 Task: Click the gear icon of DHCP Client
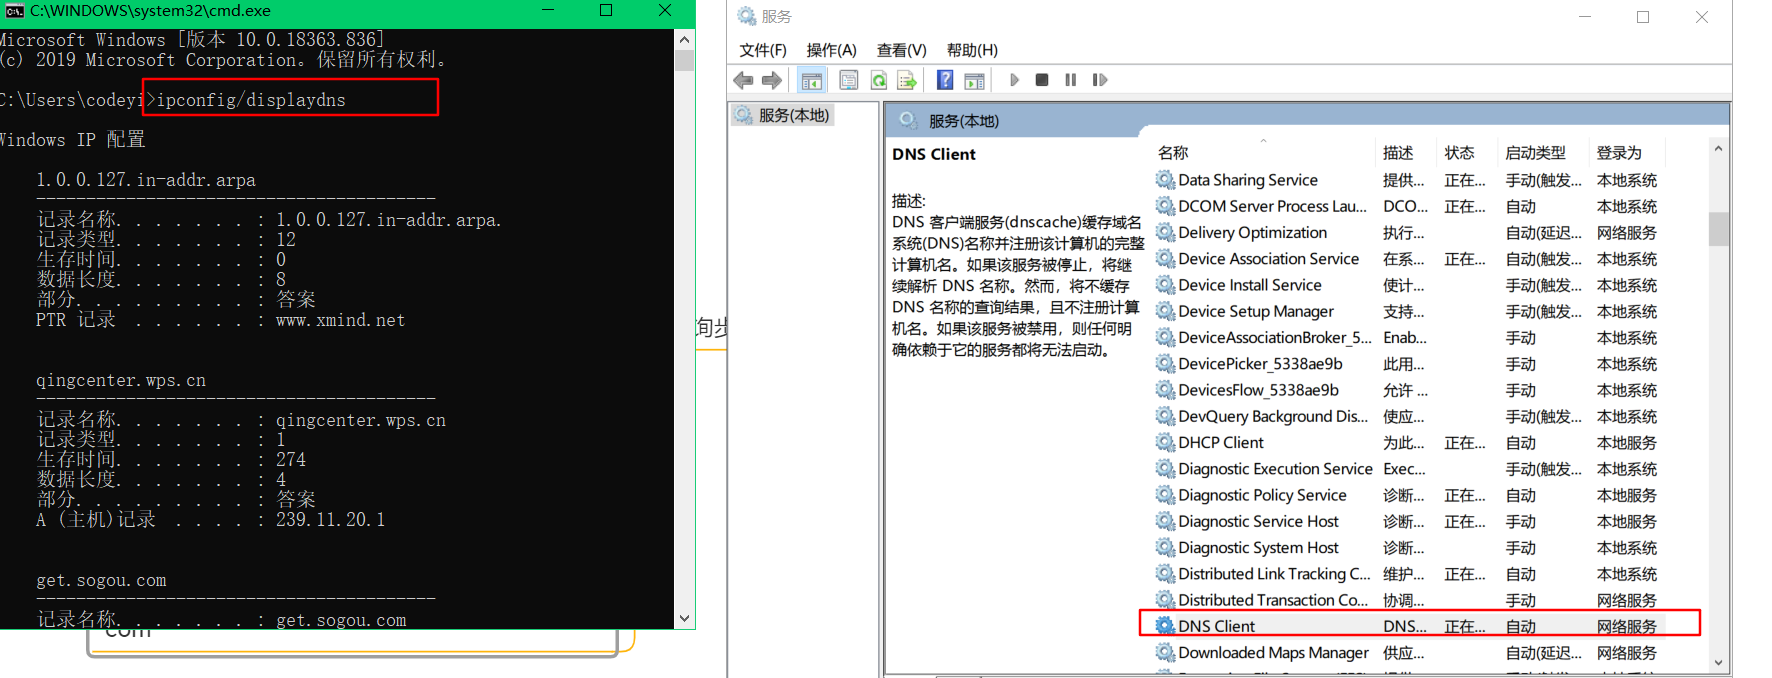(x=1165, y=442)
